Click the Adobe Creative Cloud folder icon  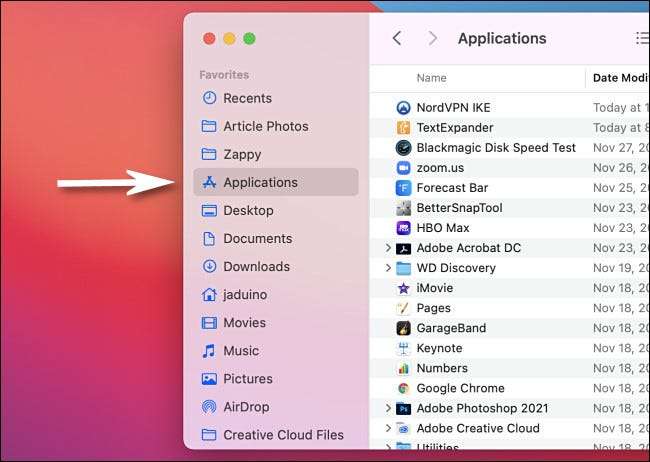403,428
